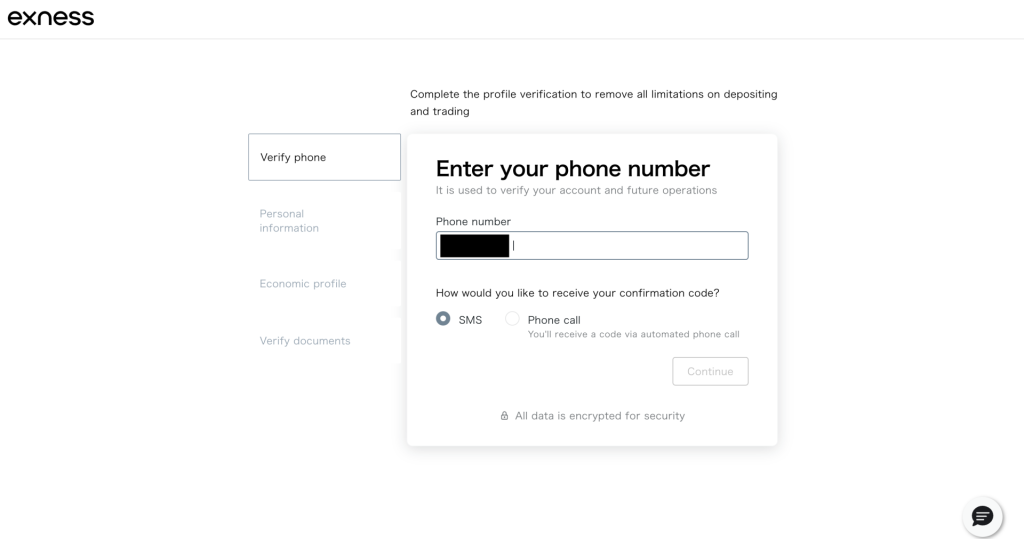Screen dimensions: 1024x539
Task: Open the live chat bubble
Action: [x=982, y=516]
